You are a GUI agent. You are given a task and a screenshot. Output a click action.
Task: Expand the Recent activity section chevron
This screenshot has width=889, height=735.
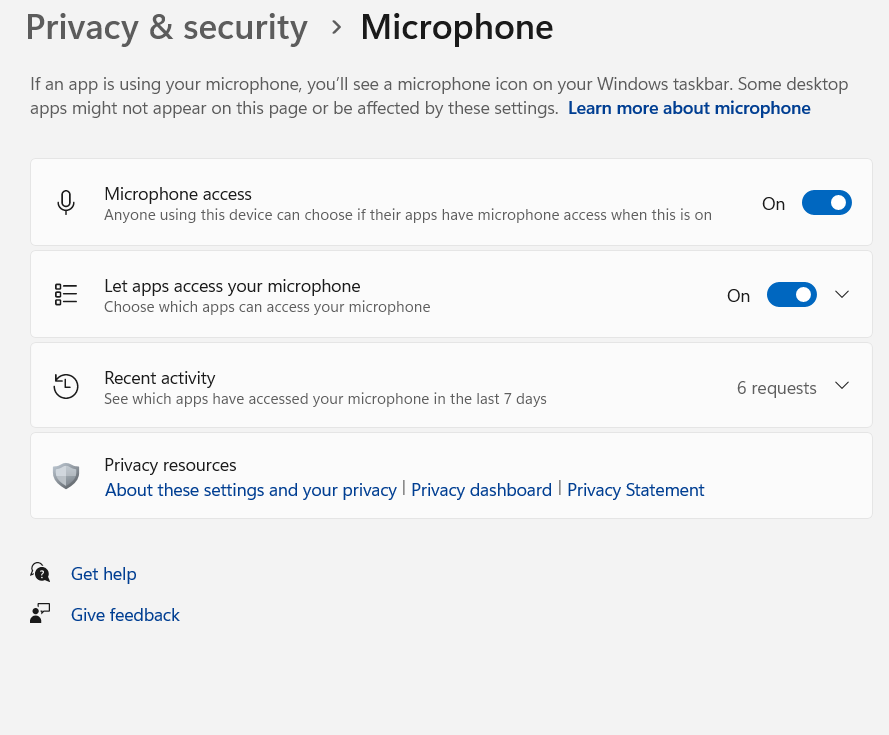(842, 386)
